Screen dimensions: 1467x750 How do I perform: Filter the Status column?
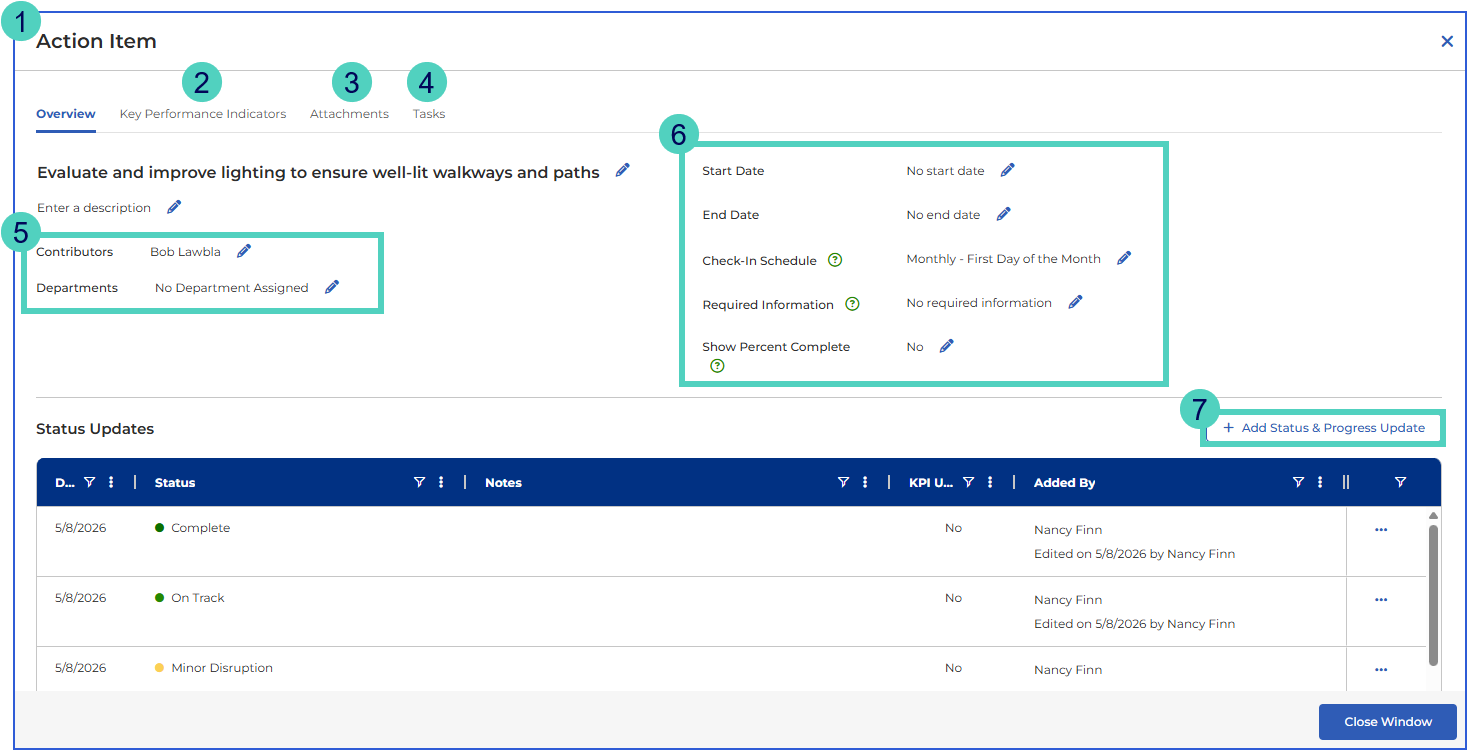pyautogui.click(x=420, y=482)
